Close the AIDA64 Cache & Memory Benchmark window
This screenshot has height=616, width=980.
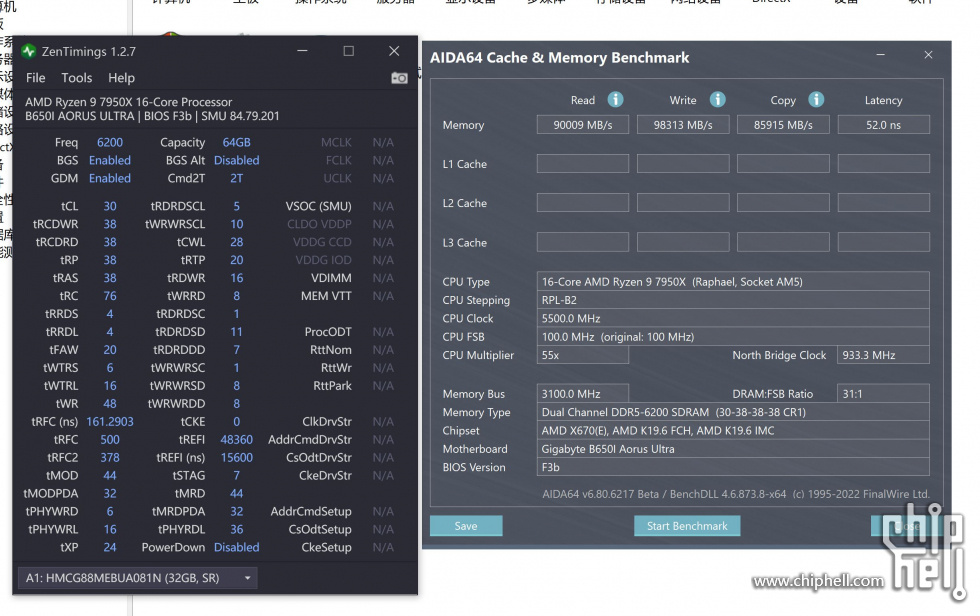point(929,56)
